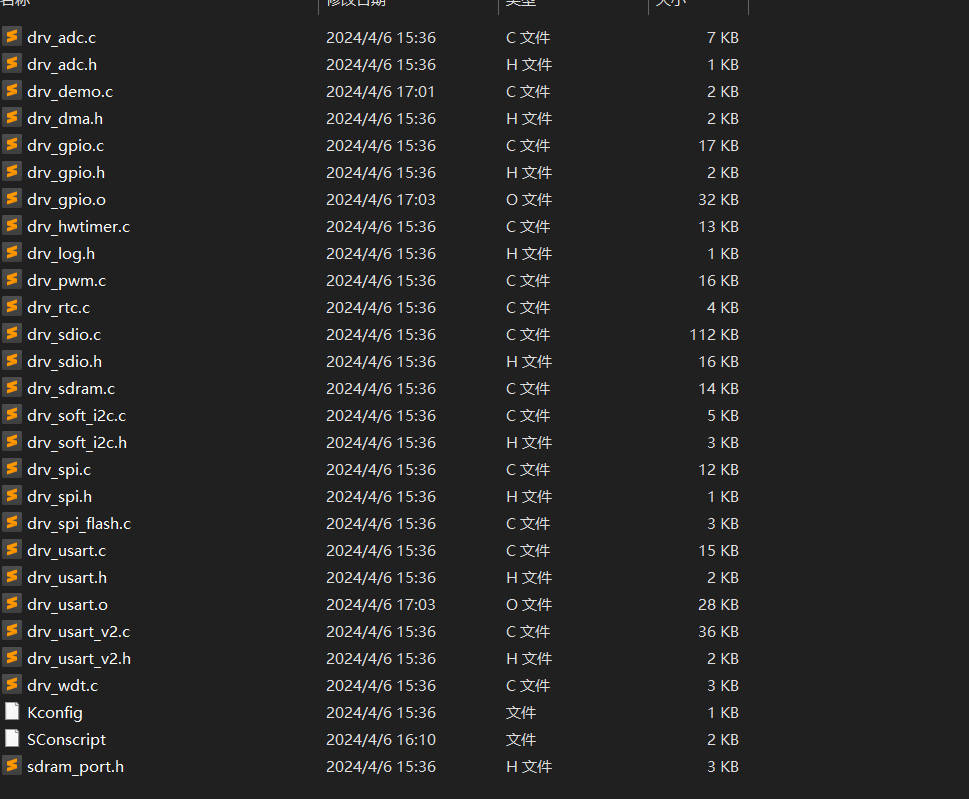Click the 17 KB size of drv_gpio.c

(718, 145)
